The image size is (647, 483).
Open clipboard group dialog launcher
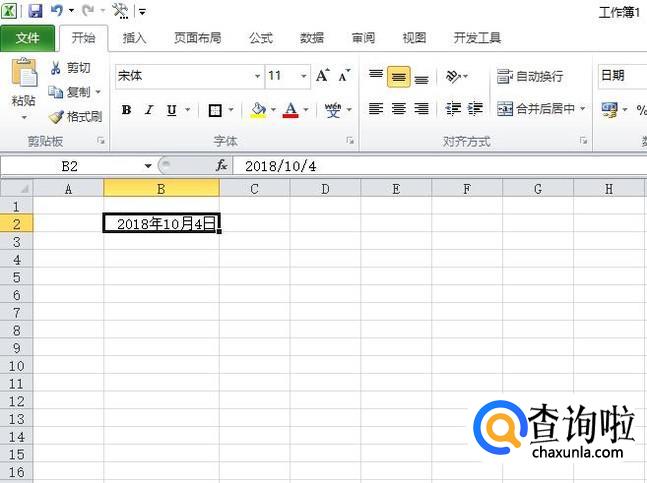[101, 141]
